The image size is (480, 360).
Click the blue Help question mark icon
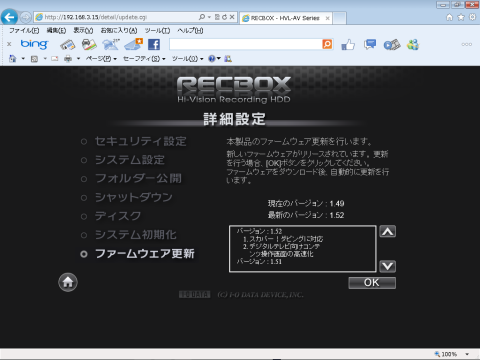(212, 59)
